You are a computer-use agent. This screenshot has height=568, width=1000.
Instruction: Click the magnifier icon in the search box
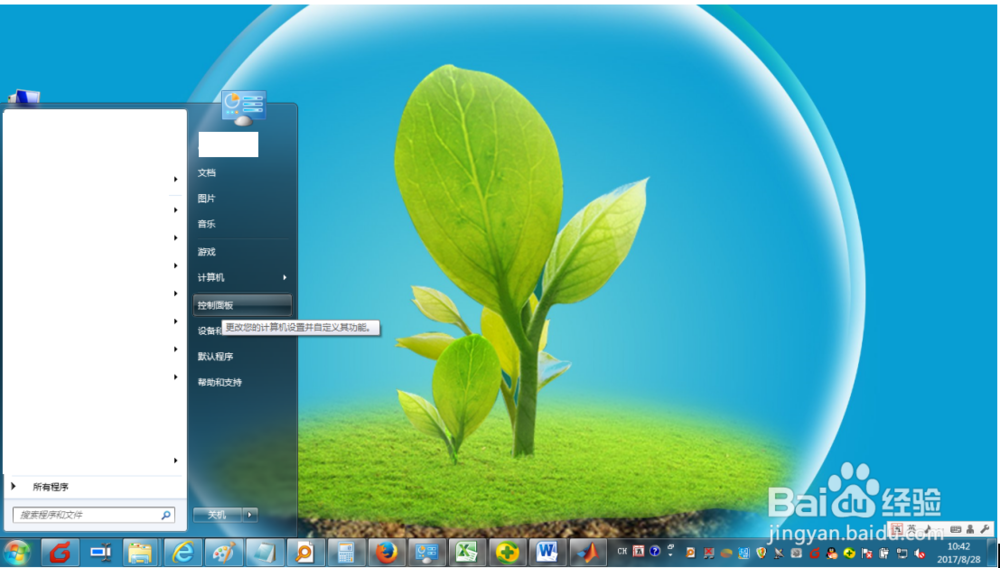[x=166, y=514]
